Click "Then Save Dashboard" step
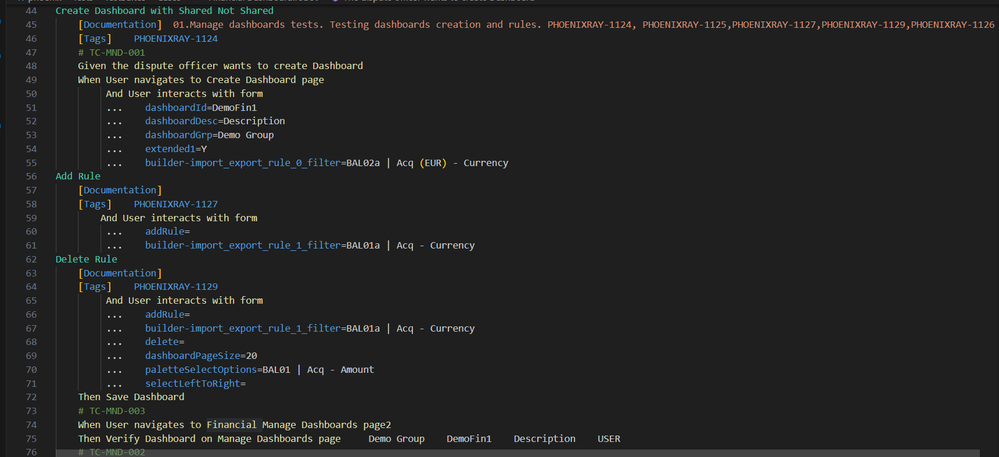999x457 pixels. tap(131, 397)
